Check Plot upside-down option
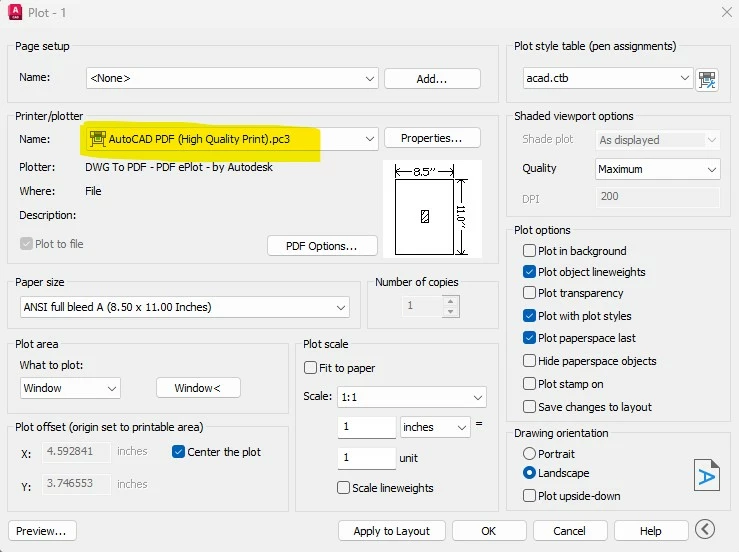739x552 pixels. (529, 495)
